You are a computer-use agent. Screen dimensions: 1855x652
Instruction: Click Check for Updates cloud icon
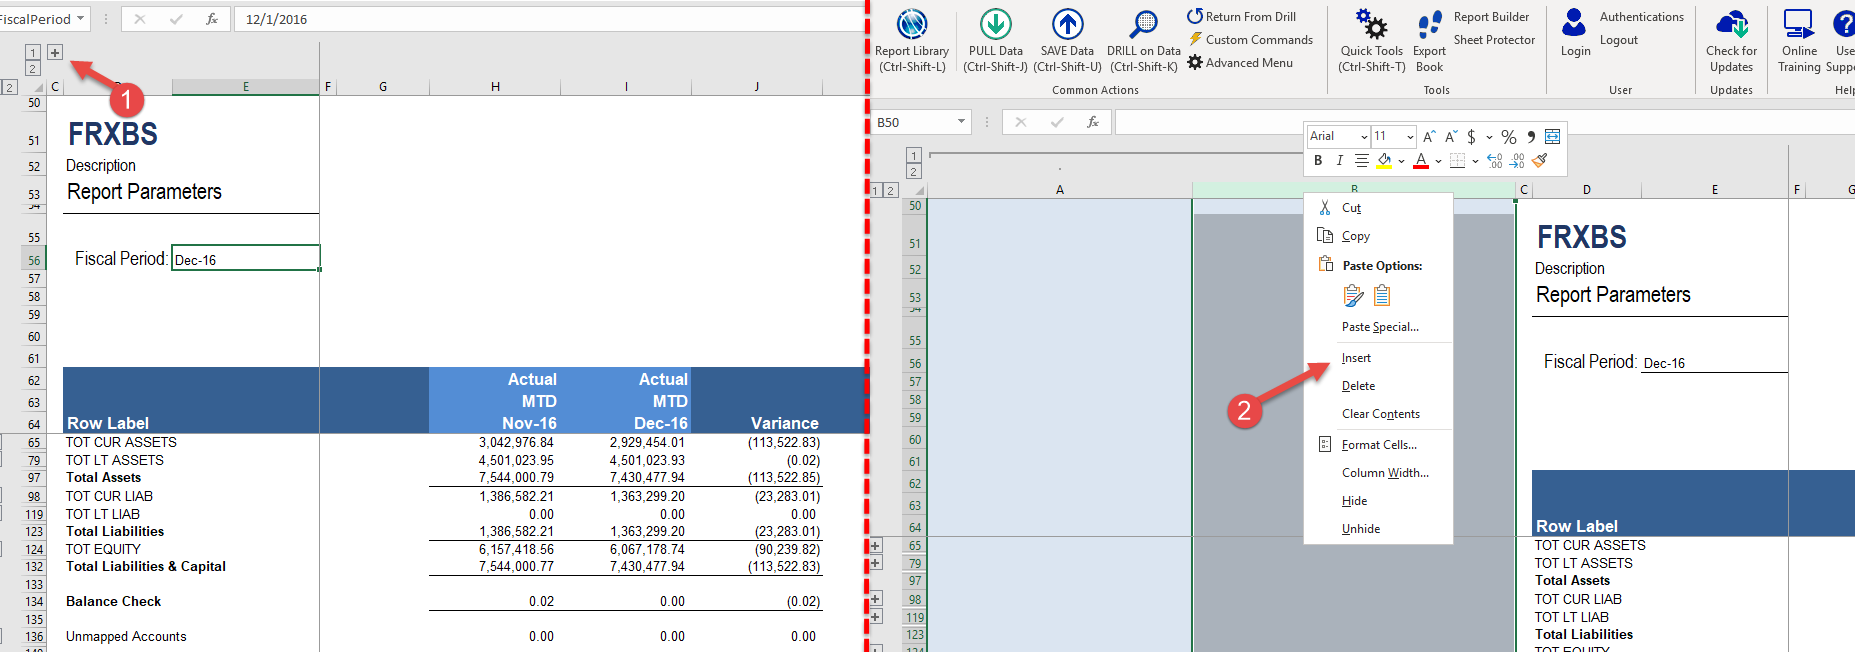point(1731,25)
